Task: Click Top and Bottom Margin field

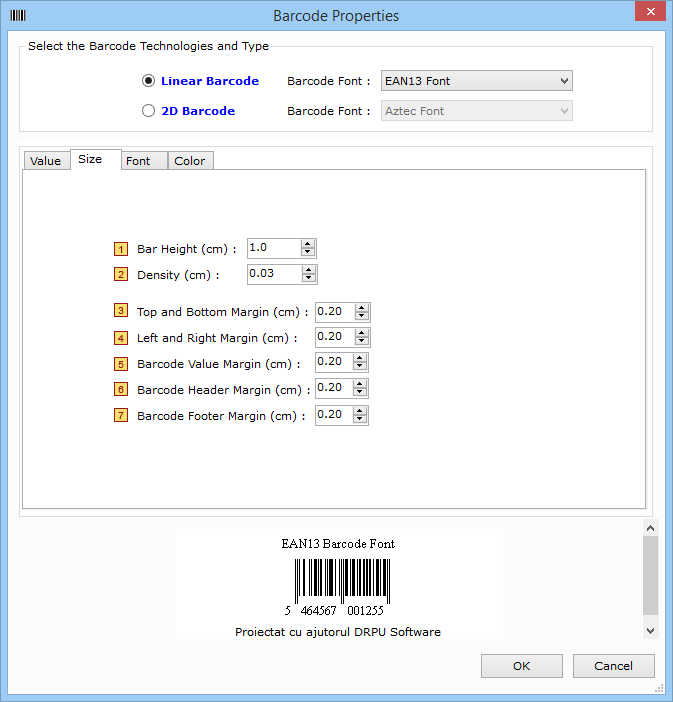Action: point(335,312)
